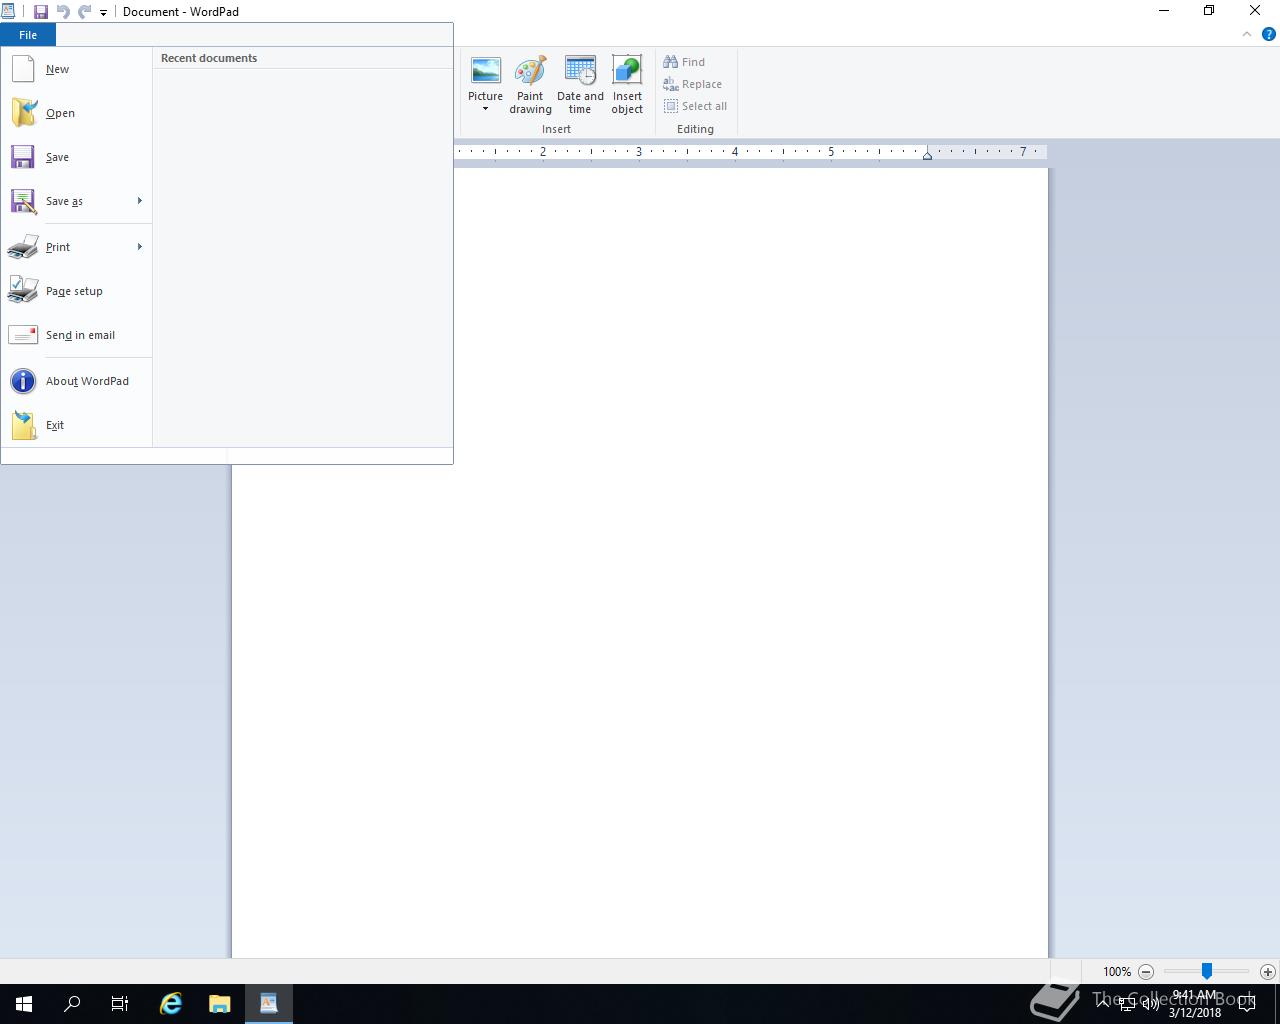The height and width of the screenshot is (1024, 1280).
Task: Click the Picture insert icon
Action: pyautogui.click(x=485, y=72)
